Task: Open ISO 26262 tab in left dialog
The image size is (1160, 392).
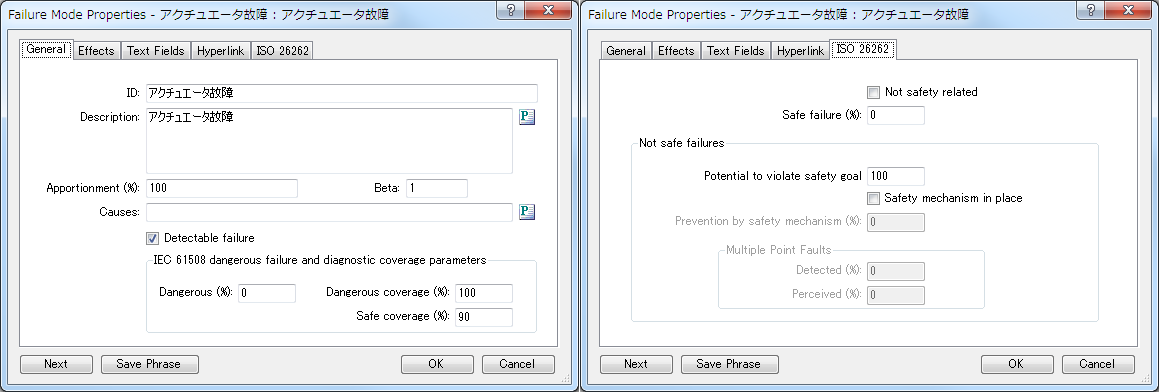Action: pos(283,50)
